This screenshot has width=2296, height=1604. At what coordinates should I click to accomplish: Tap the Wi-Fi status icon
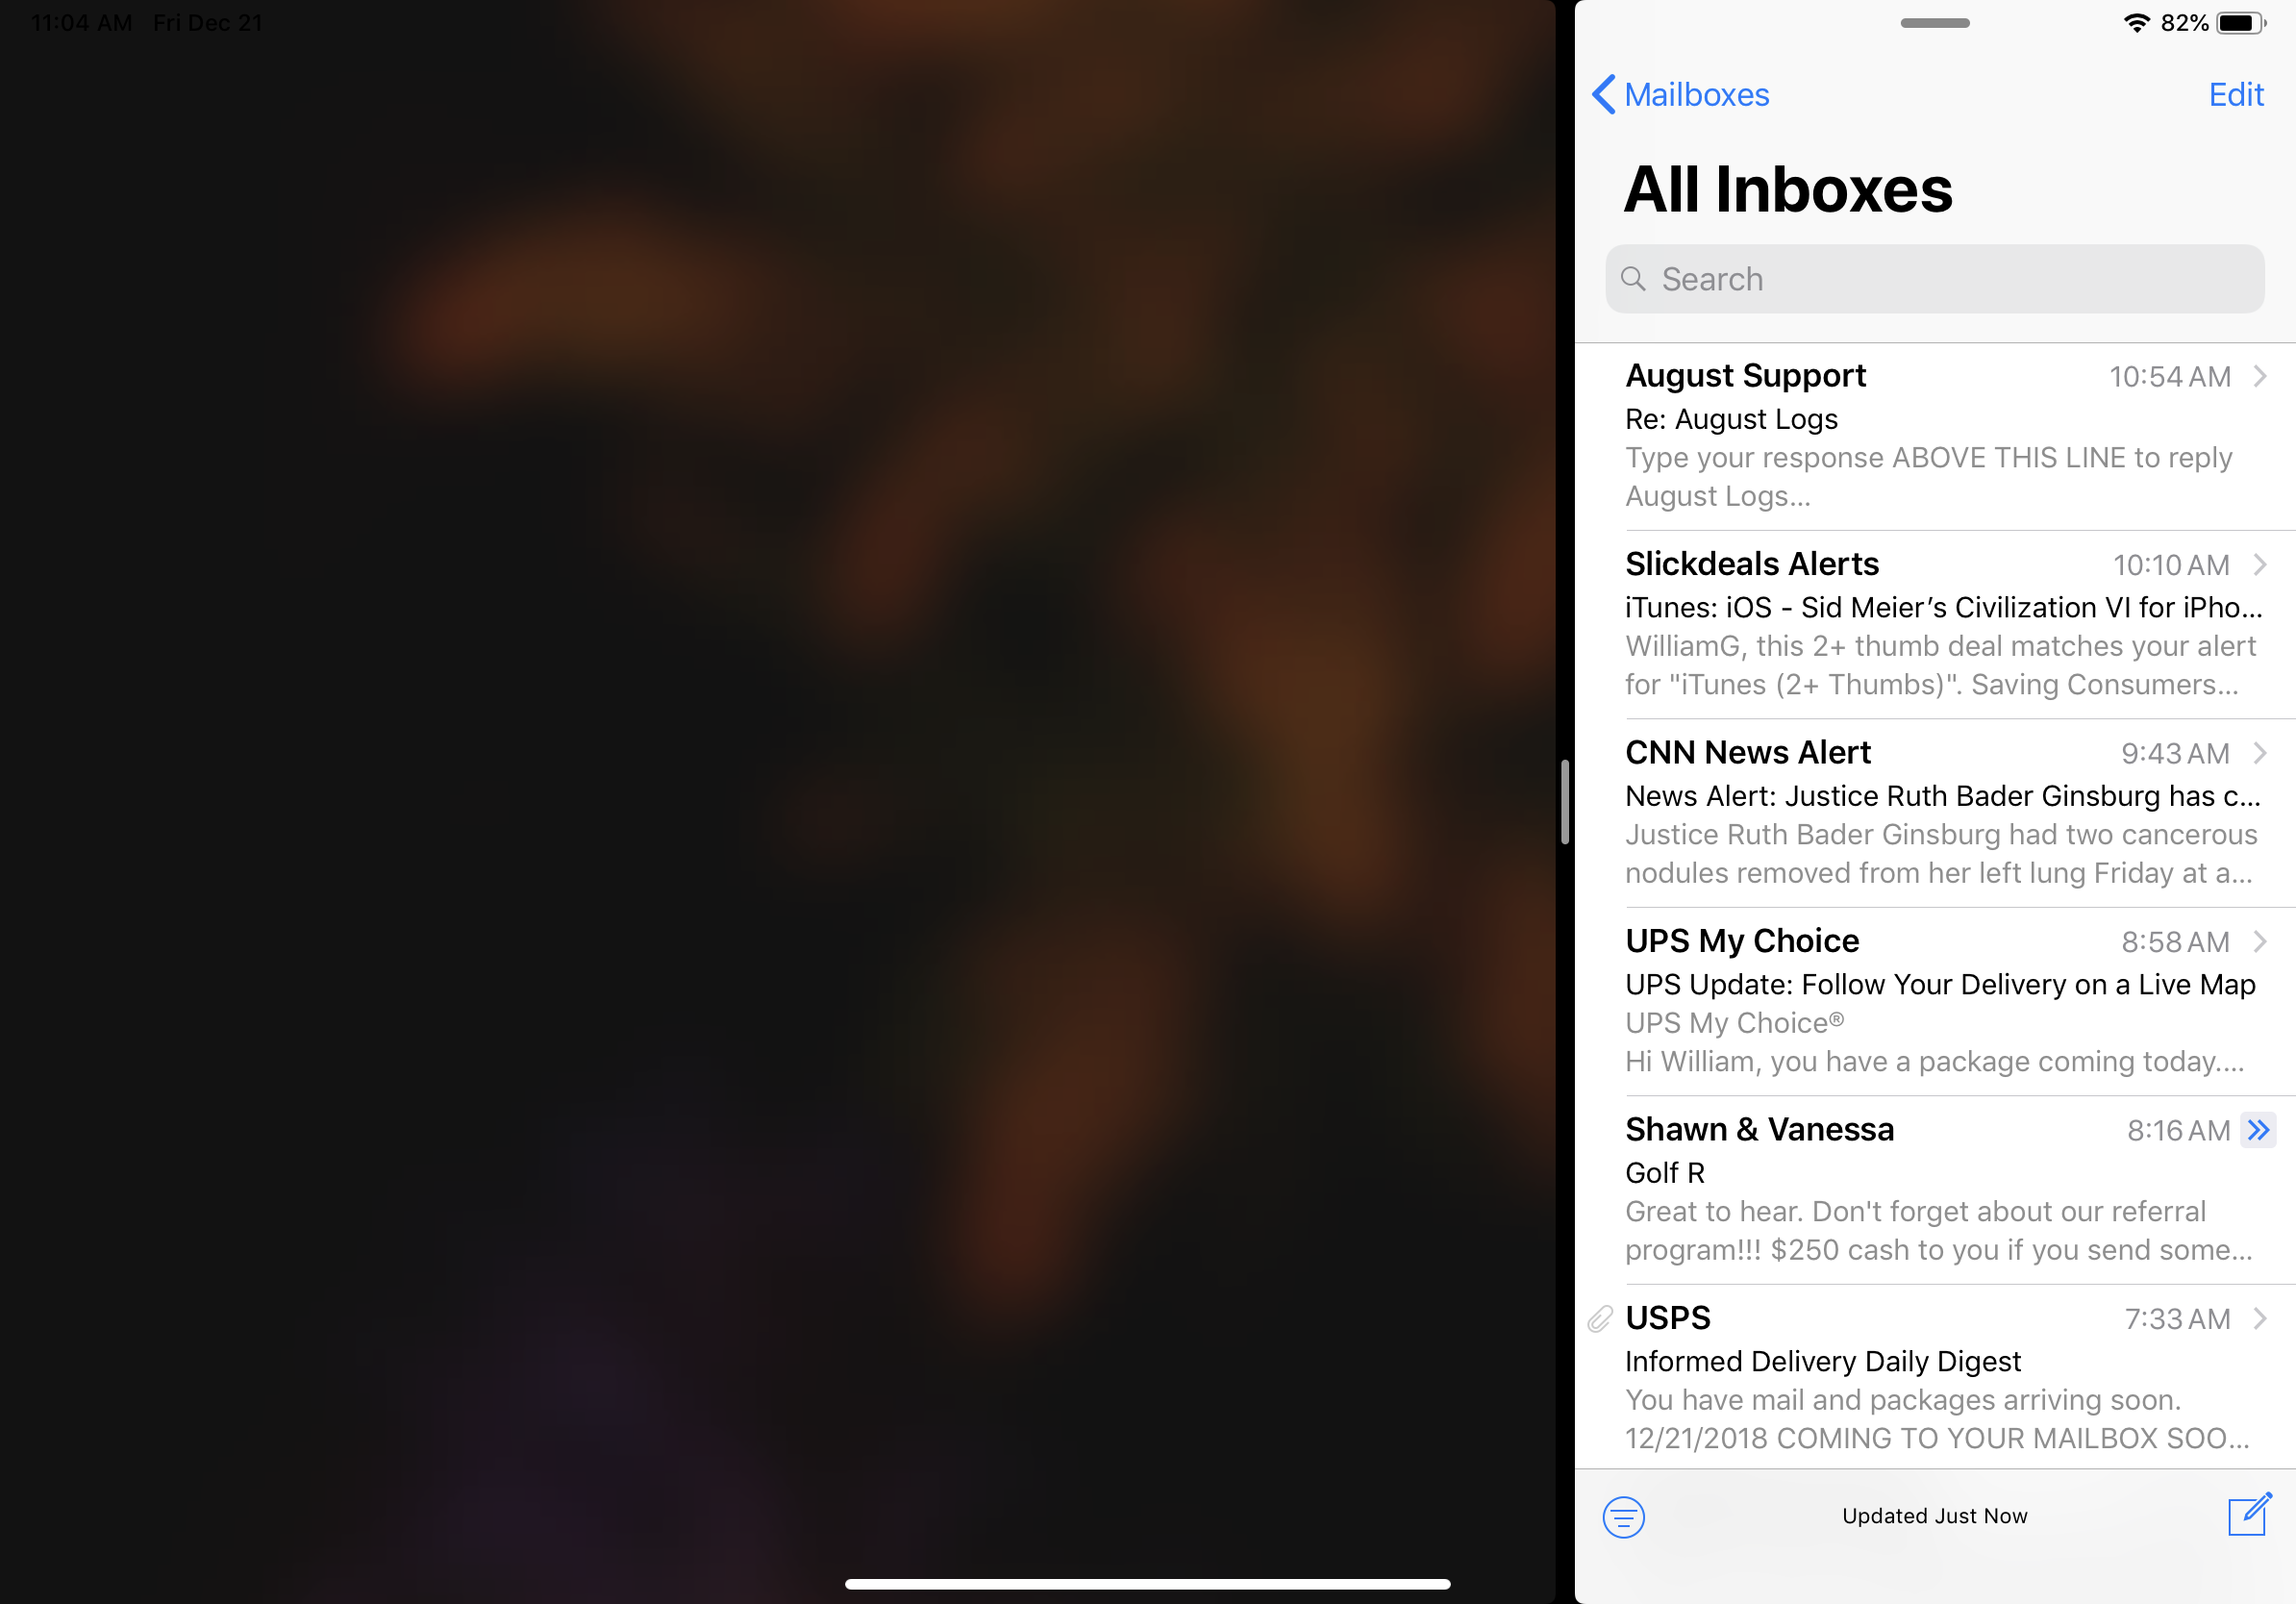(2136, 23)
